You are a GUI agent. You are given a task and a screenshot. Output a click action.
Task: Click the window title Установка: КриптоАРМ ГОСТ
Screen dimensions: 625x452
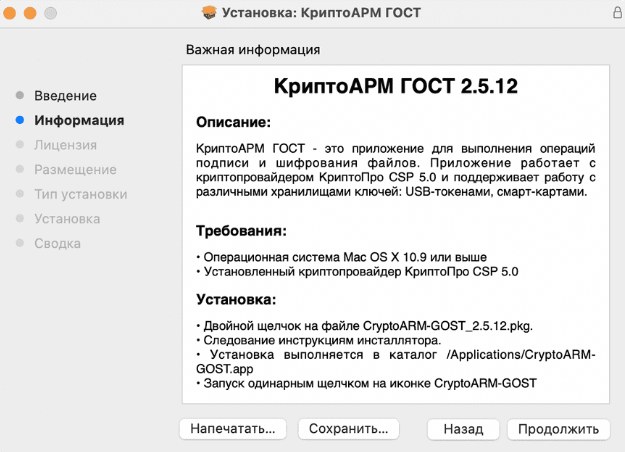click(x=321, y=13)
